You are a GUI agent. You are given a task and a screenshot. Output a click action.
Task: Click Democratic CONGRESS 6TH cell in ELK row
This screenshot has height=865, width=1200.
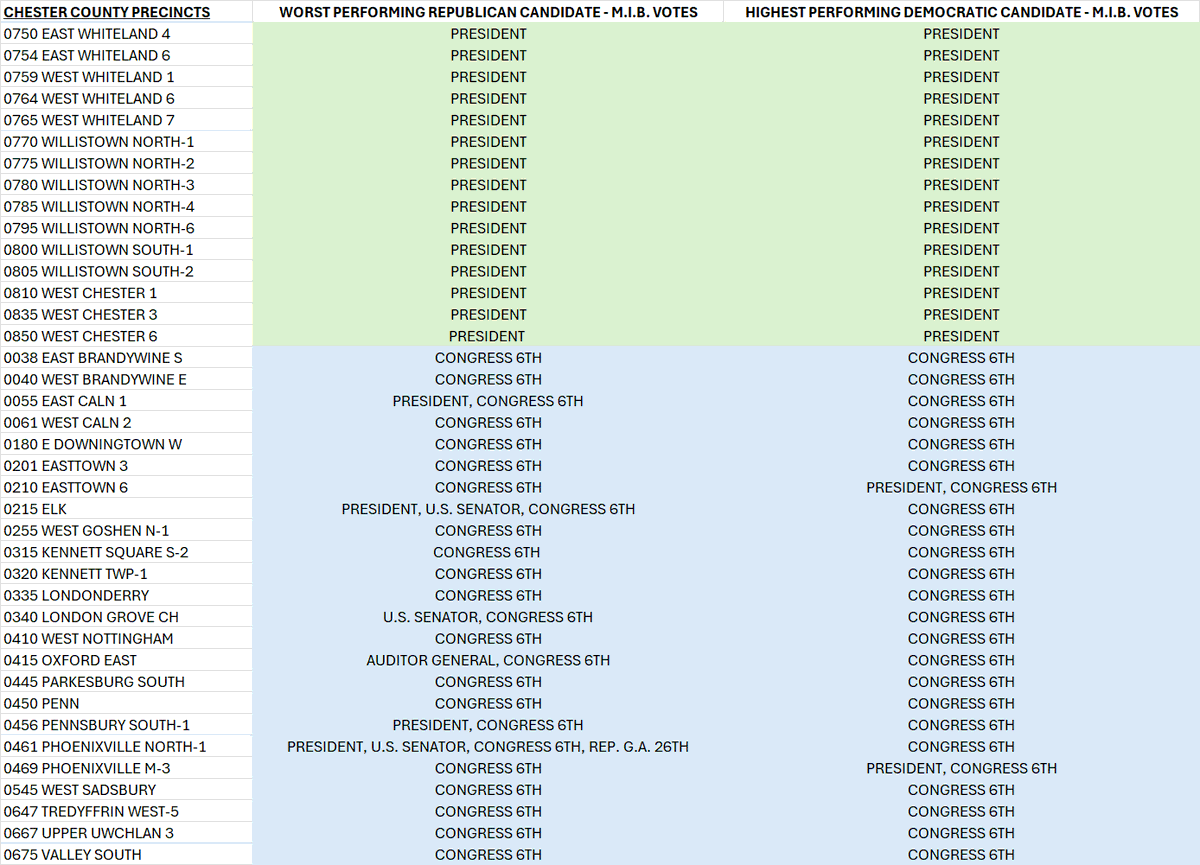pos(961,509)
